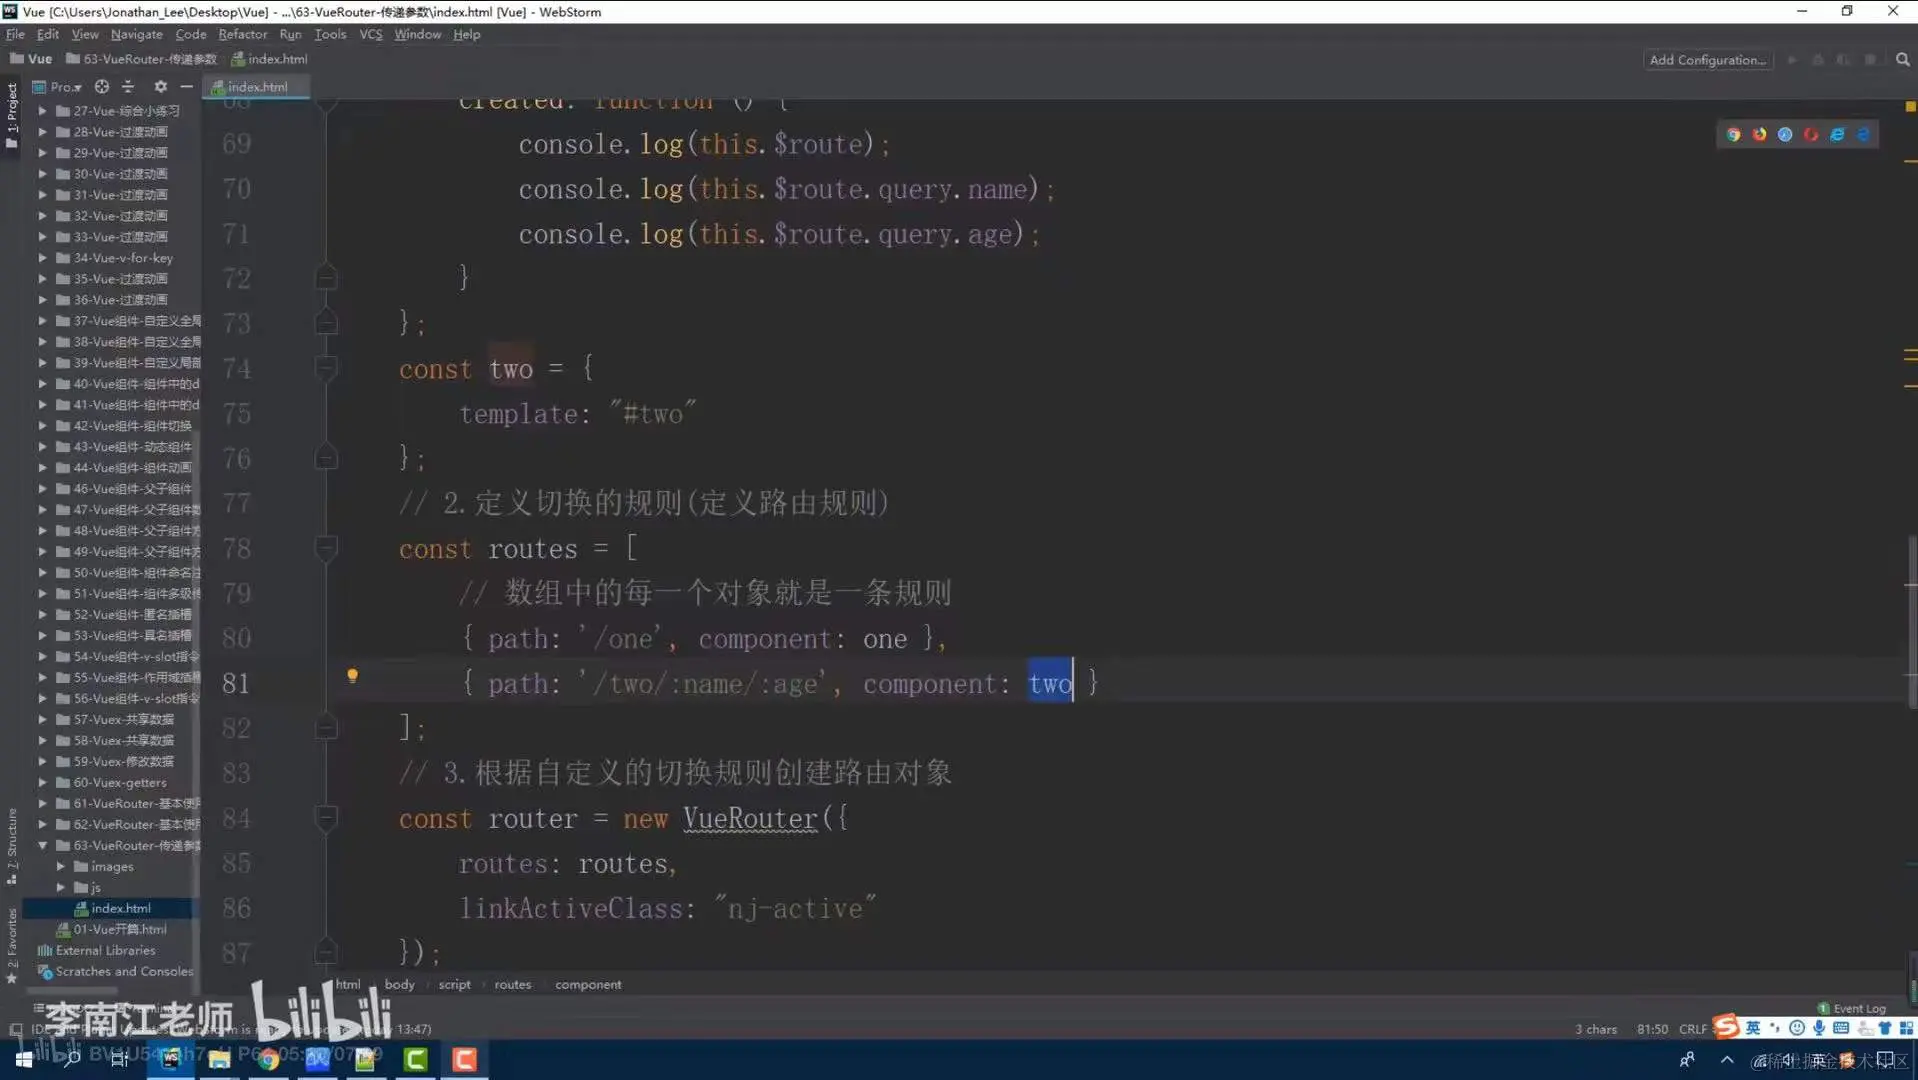Collapse the 63-VueRouter-传递参数 folder
Image resolution: width=1918 pixels, height=1080 pixels.
(x=42, y=845)
